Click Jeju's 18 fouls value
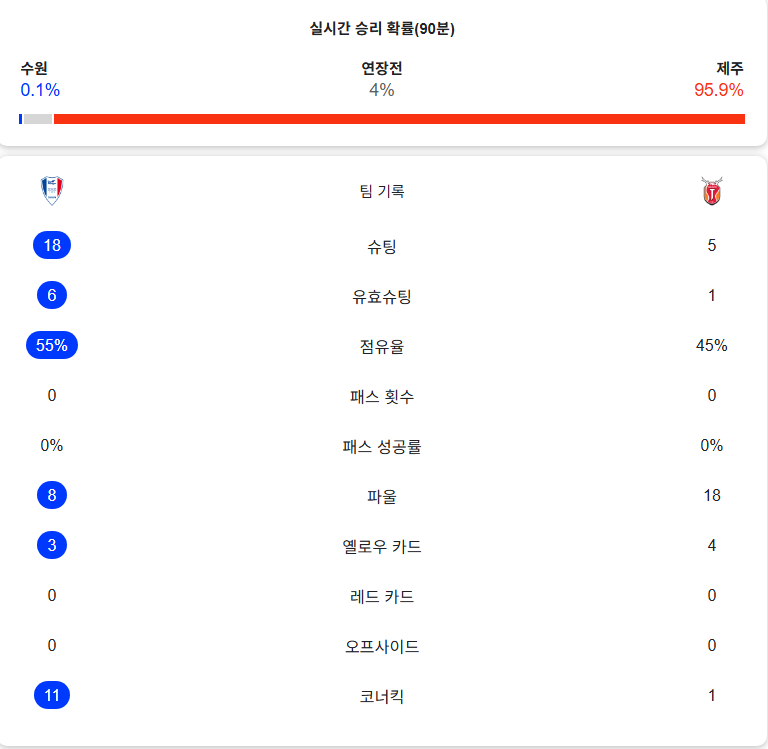768x749 pixels. coord(712,495)
